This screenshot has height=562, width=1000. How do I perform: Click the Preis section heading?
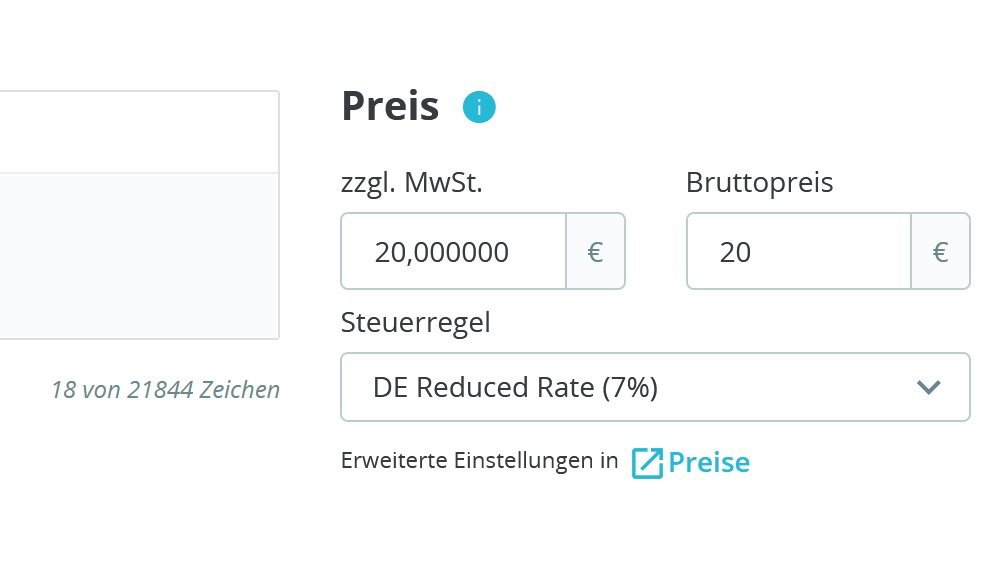point(390,106)
